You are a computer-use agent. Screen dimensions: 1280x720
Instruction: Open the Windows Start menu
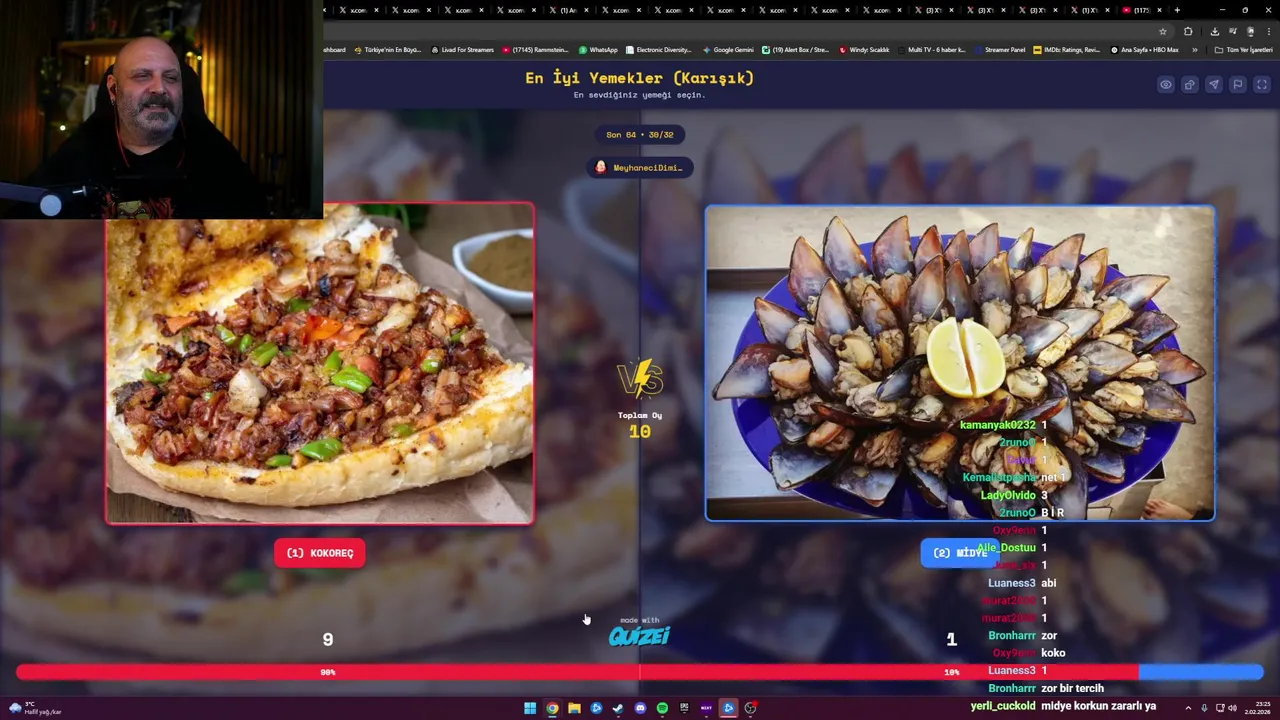[x=530, y=708]
